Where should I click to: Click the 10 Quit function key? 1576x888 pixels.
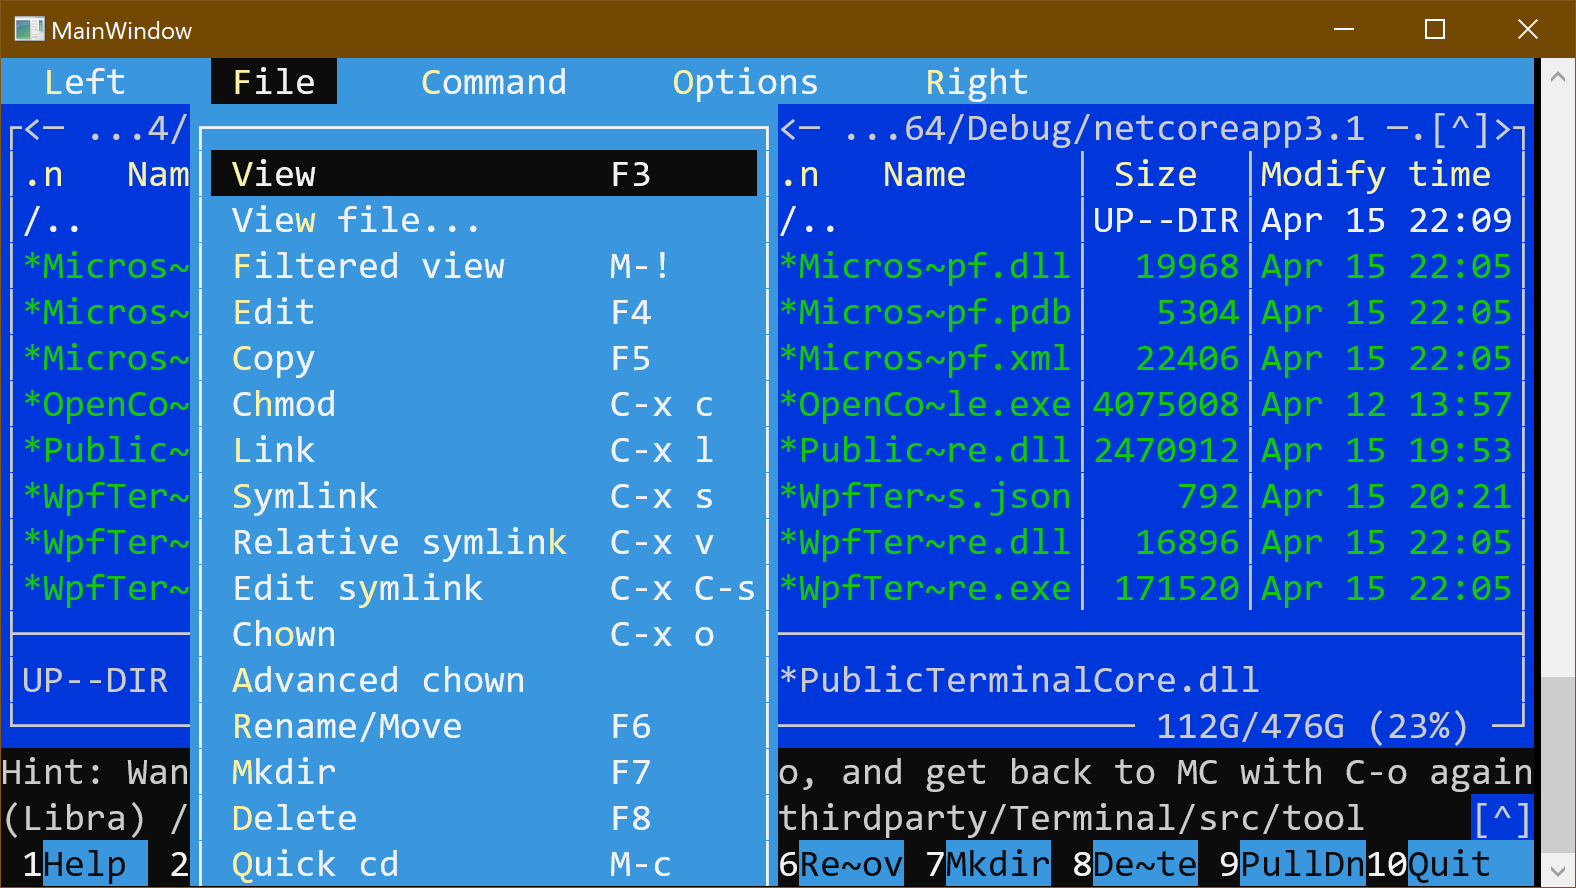click(1449, 864)
